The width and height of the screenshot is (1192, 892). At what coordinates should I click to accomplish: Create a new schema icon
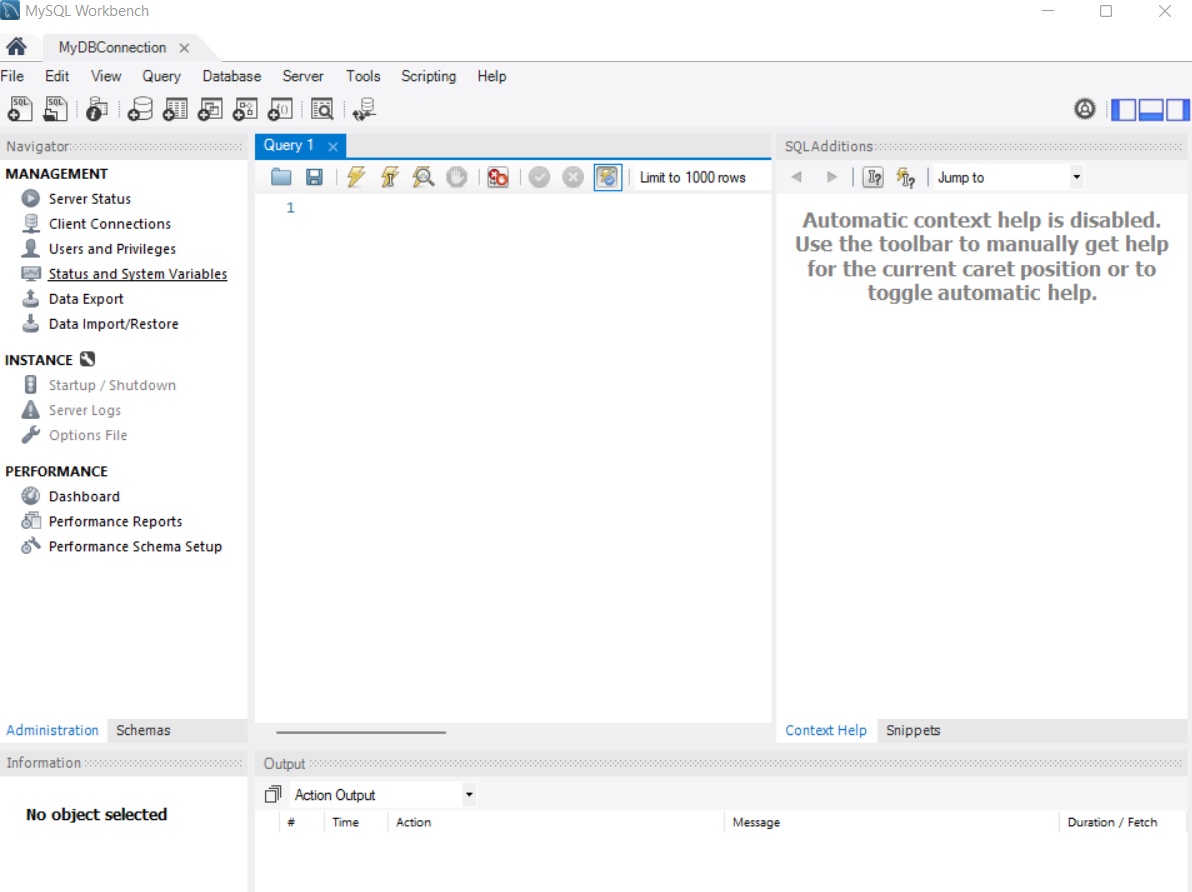coord(140,110)
